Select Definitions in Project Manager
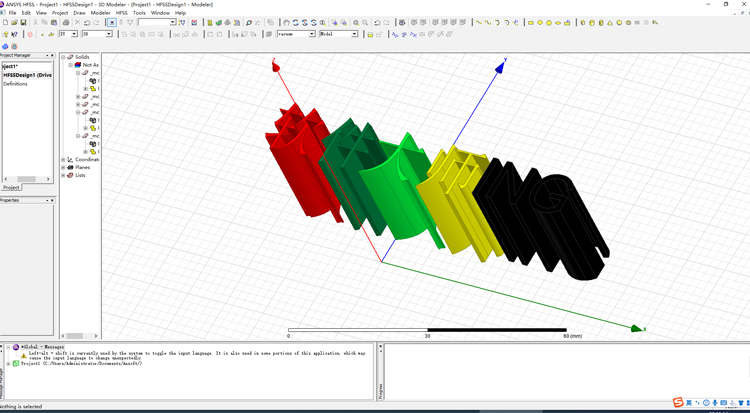This screenshot has height=413, width=750. 15,84
